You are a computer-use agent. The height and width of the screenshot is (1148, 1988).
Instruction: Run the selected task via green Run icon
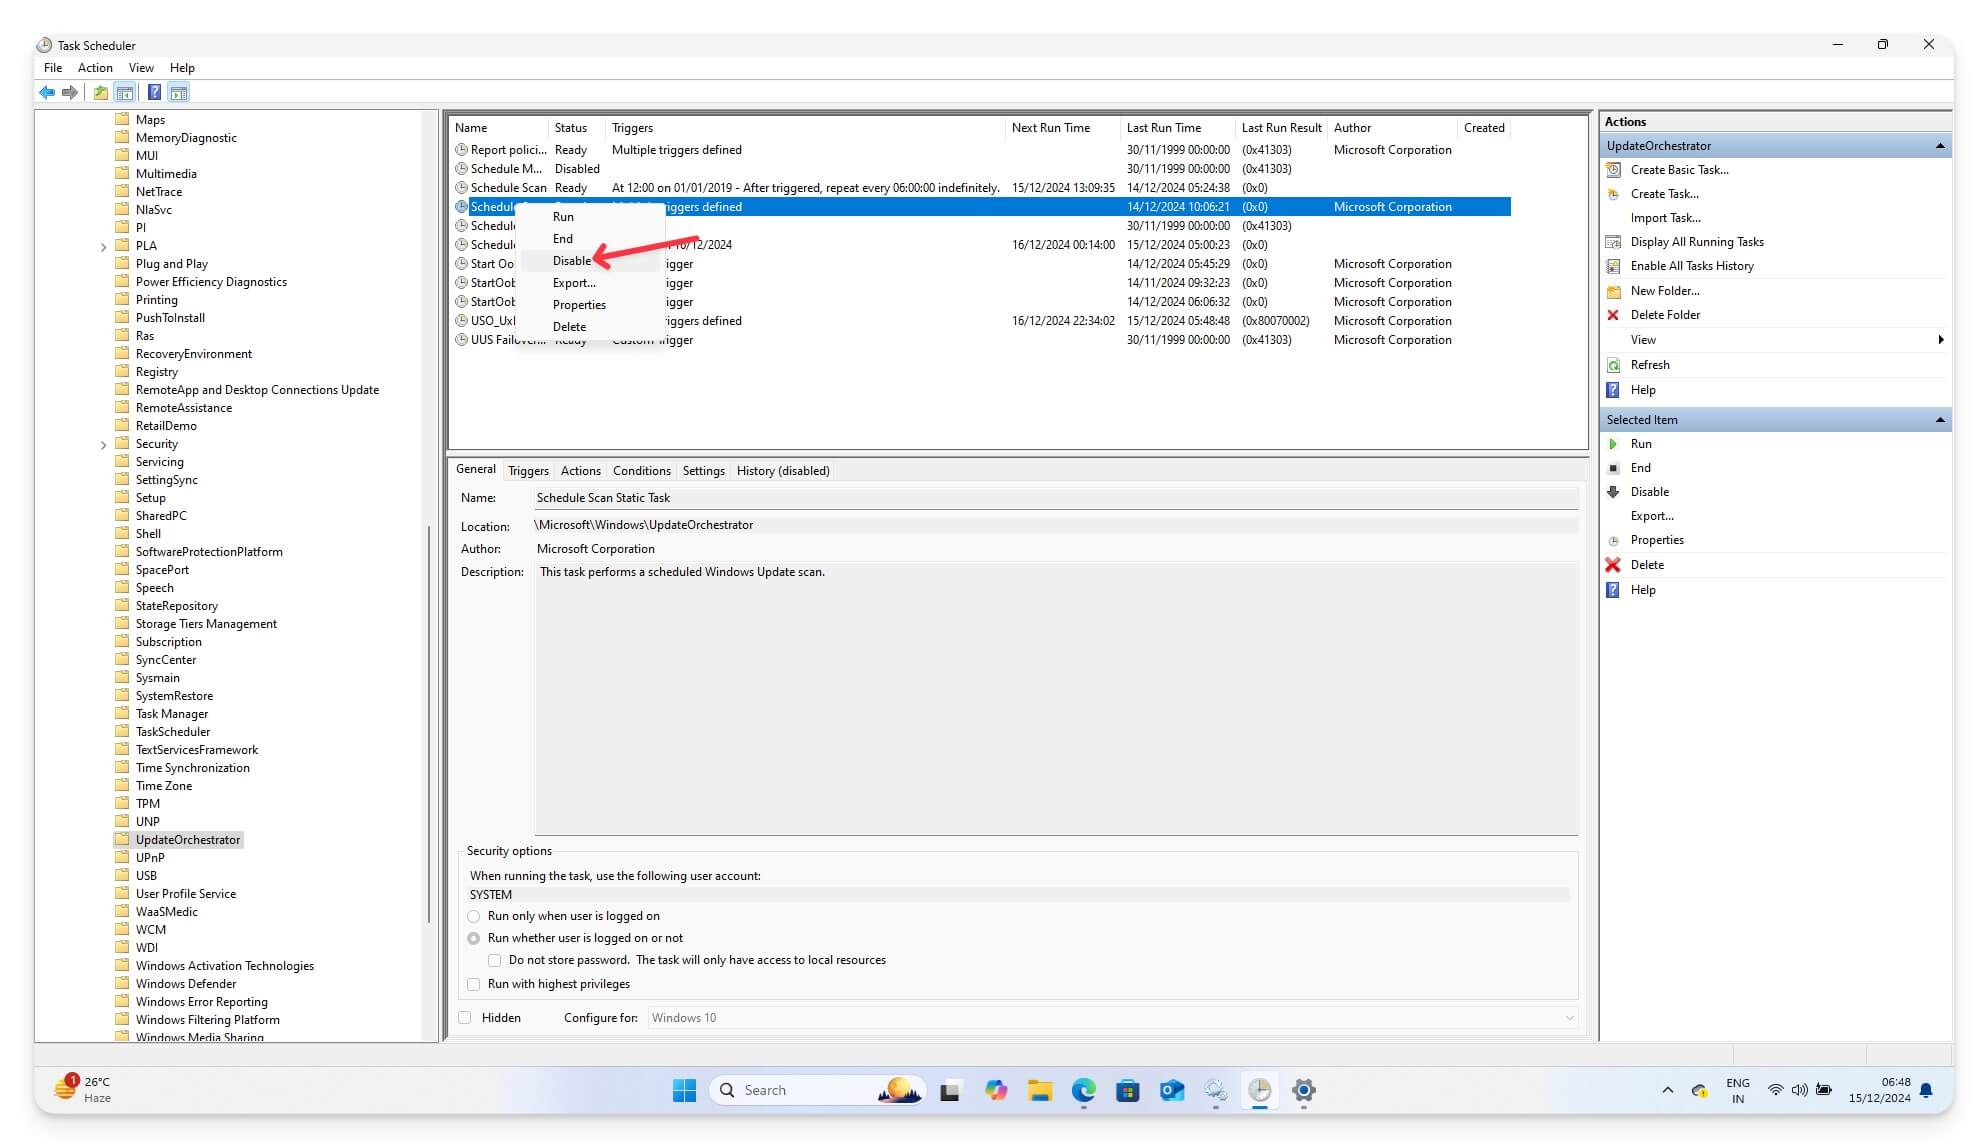(1614, 443)
